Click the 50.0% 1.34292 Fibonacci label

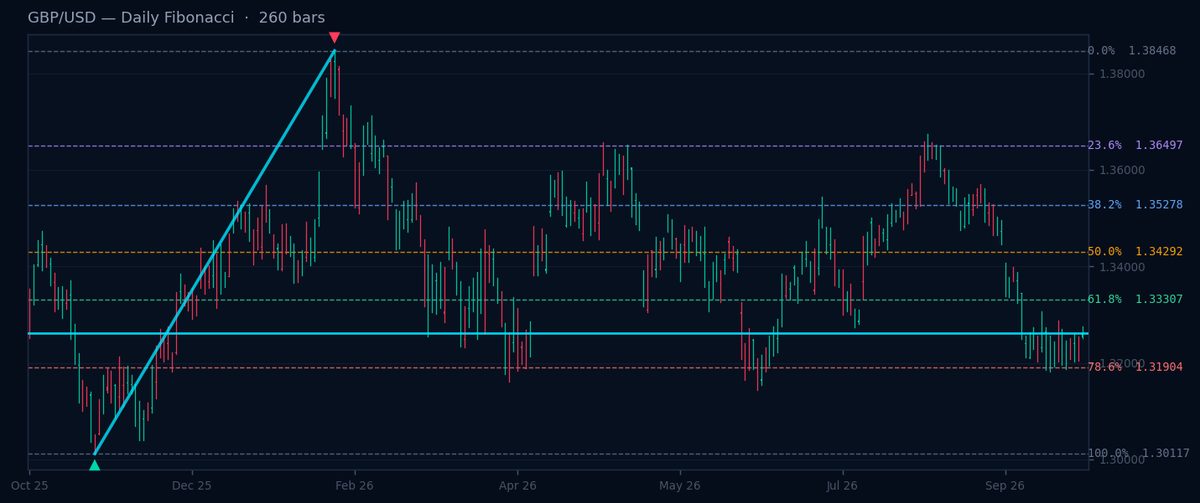tap(1135, 252)
